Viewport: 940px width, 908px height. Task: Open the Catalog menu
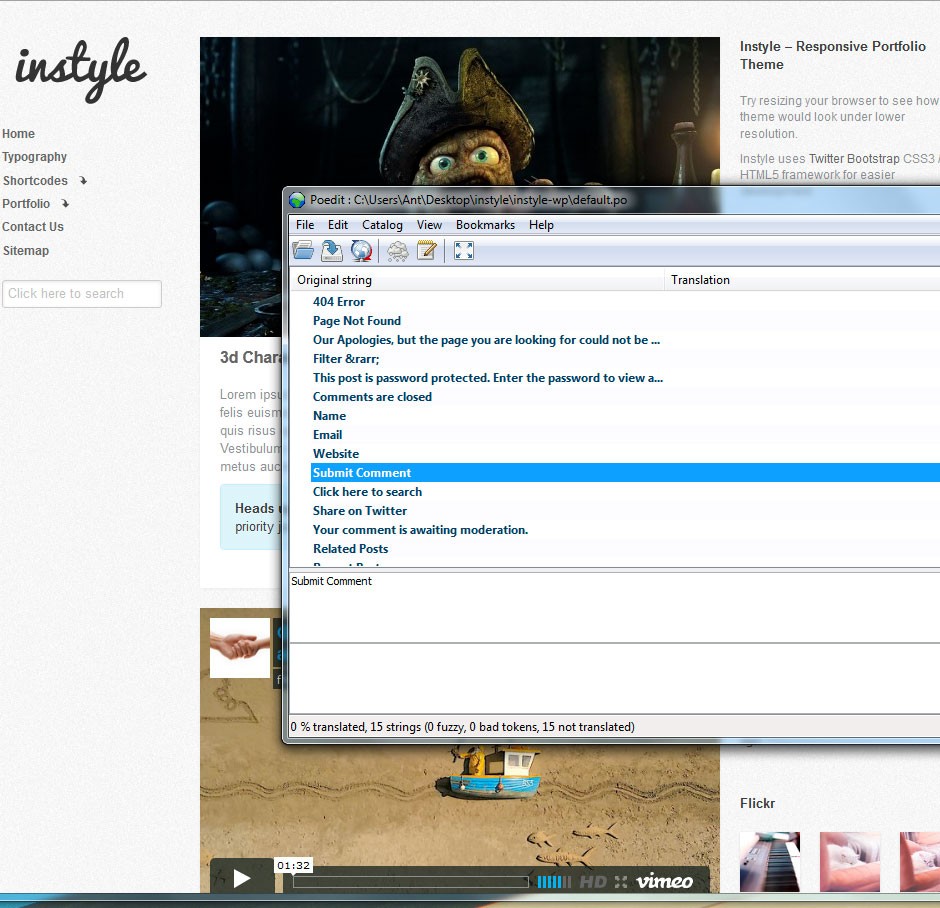(382, 225)
